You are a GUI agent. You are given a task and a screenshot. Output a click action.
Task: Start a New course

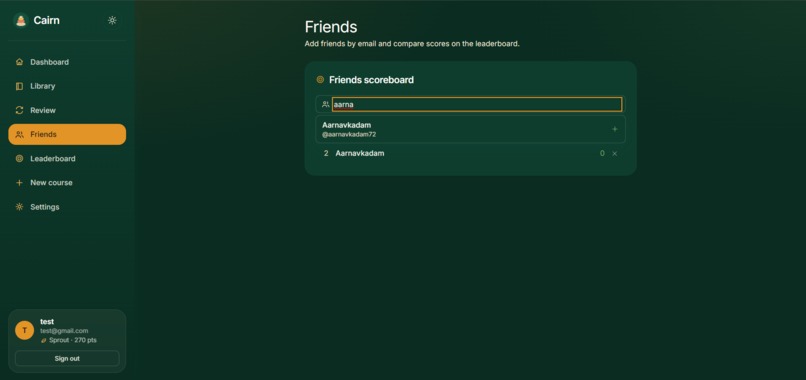point(67,183)
